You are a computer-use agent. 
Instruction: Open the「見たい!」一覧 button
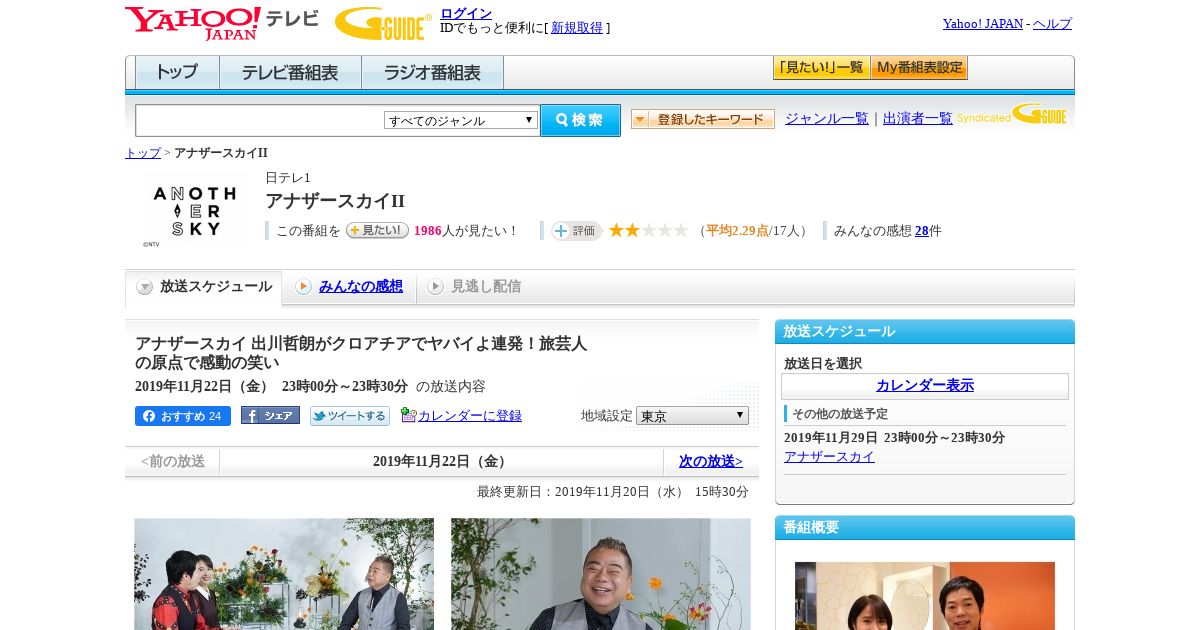click(821, 68)
